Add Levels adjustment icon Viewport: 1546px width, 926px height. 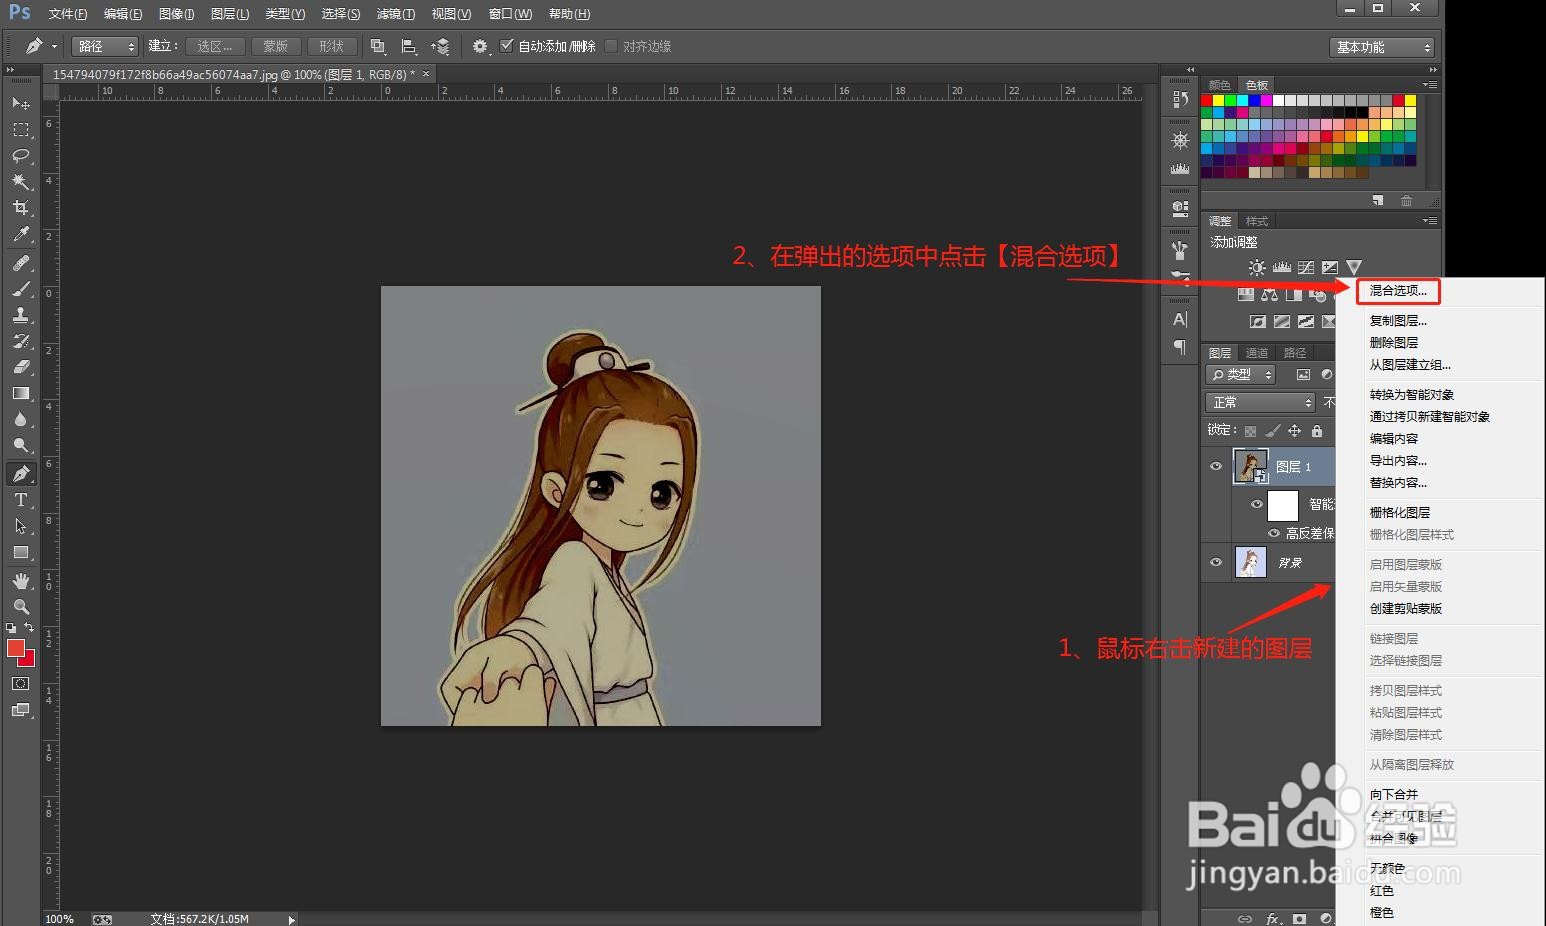(1281, 268)
